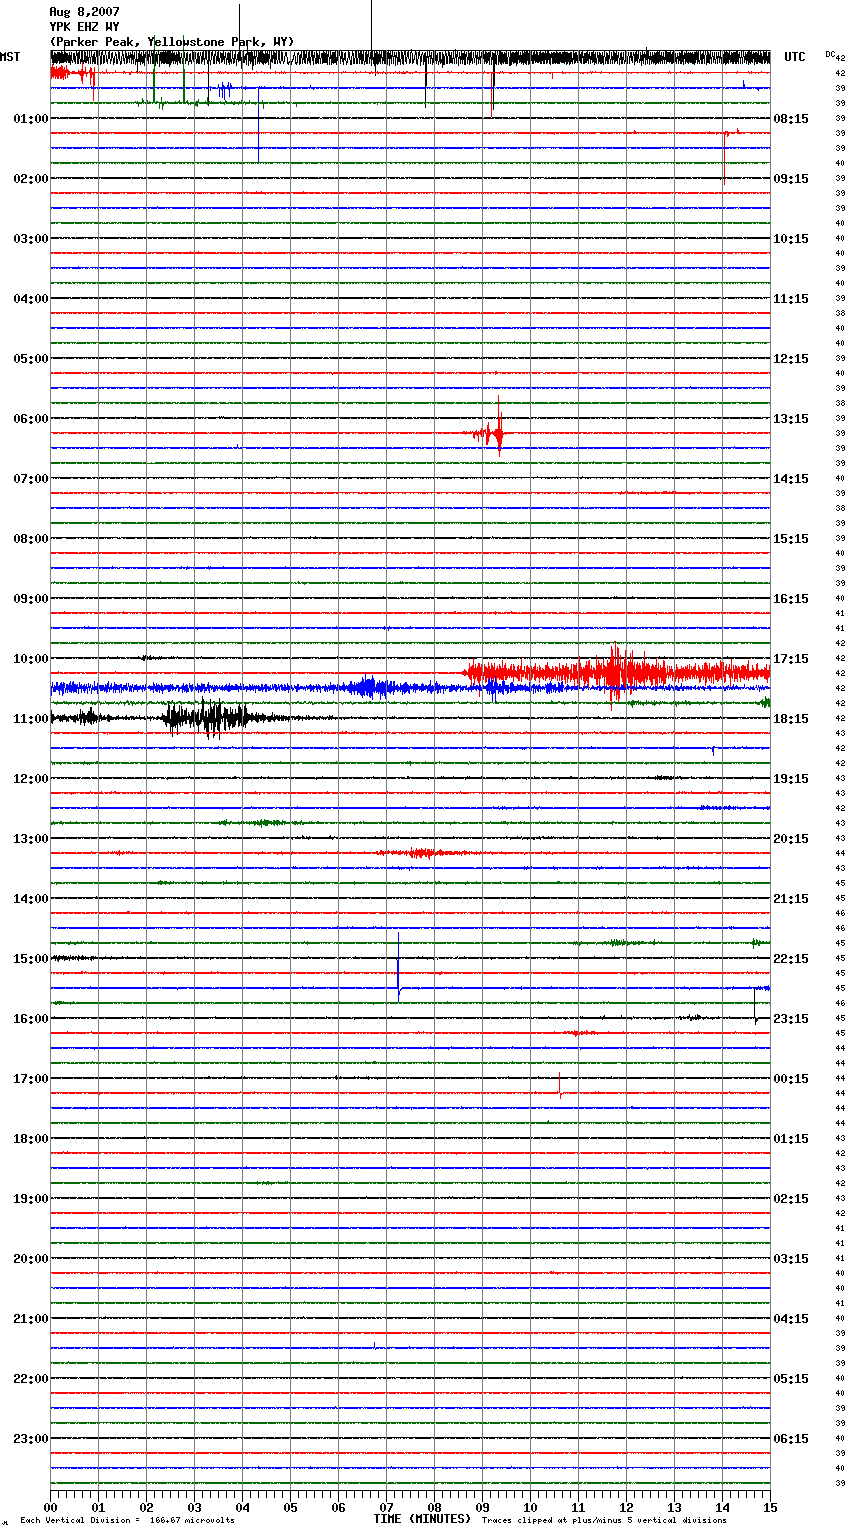This screenshot has width=850, height=1534.
Task: Click the "15:15" UTC time label
Action: [x=791, y=539]
